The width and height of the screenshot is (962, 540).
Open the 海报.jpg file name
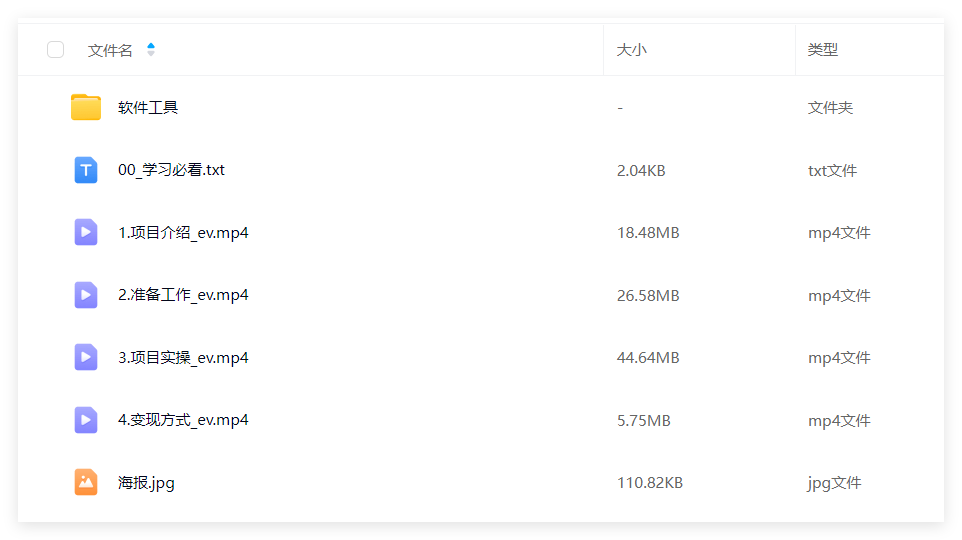point(146,484)
